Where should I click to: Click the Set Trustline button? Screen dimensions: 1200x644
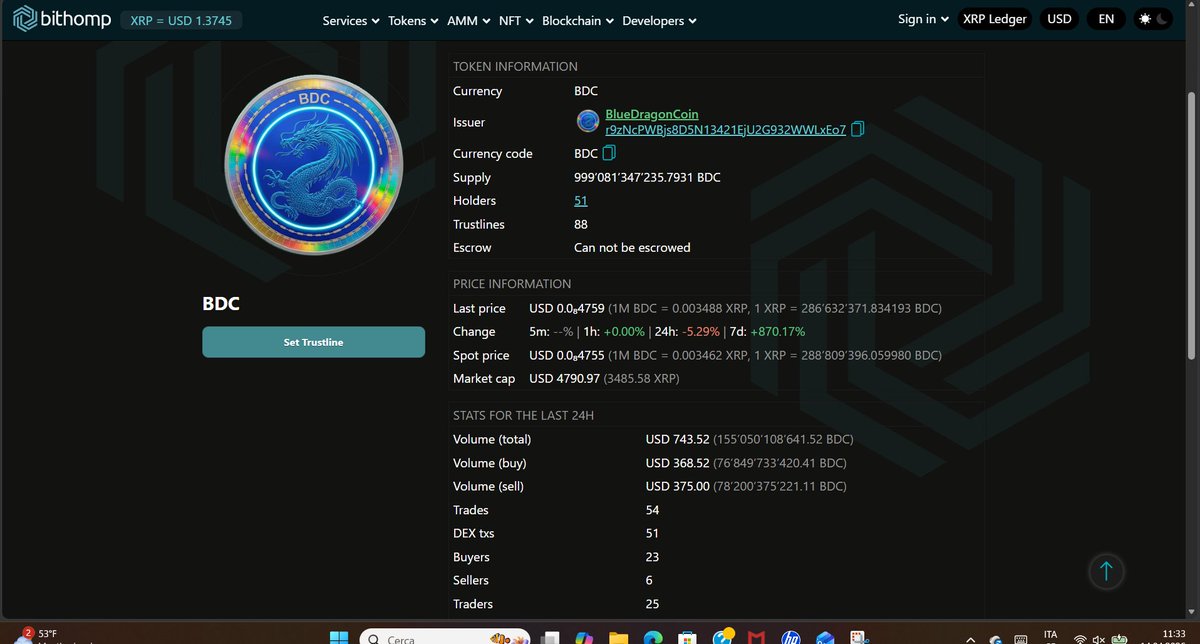(x=313, y=342)
